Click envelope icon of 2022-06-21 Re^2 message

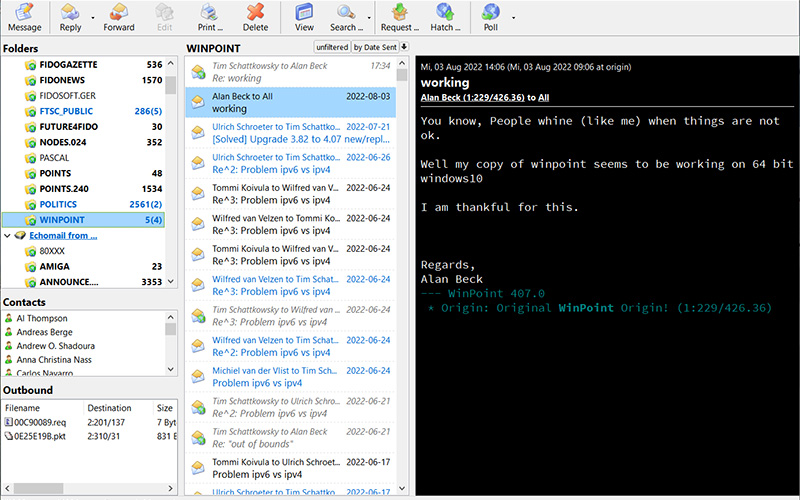(x=198, y=407)
